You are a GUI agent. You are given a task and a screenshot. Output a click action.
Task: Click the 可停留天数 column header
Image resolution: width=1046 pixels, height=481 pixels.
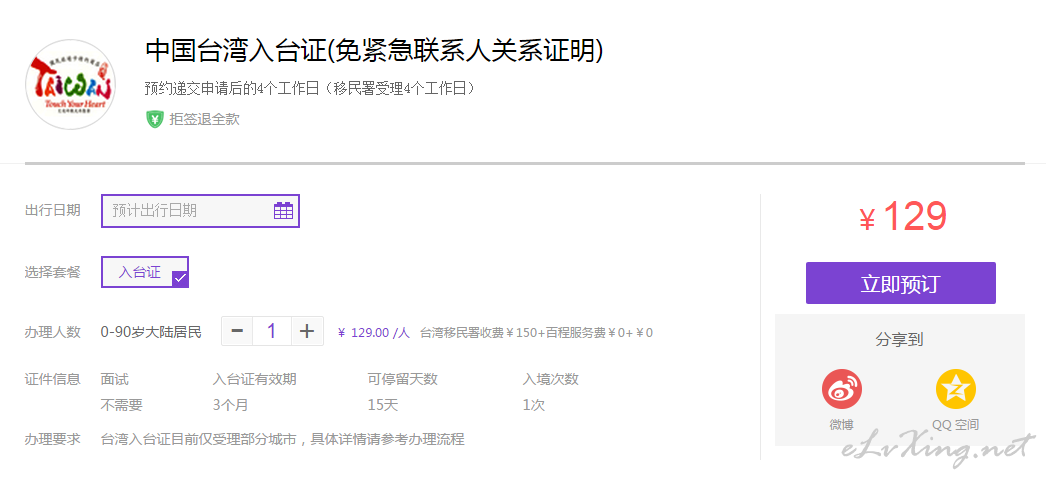pyautogui.click(x=402, y=379)
